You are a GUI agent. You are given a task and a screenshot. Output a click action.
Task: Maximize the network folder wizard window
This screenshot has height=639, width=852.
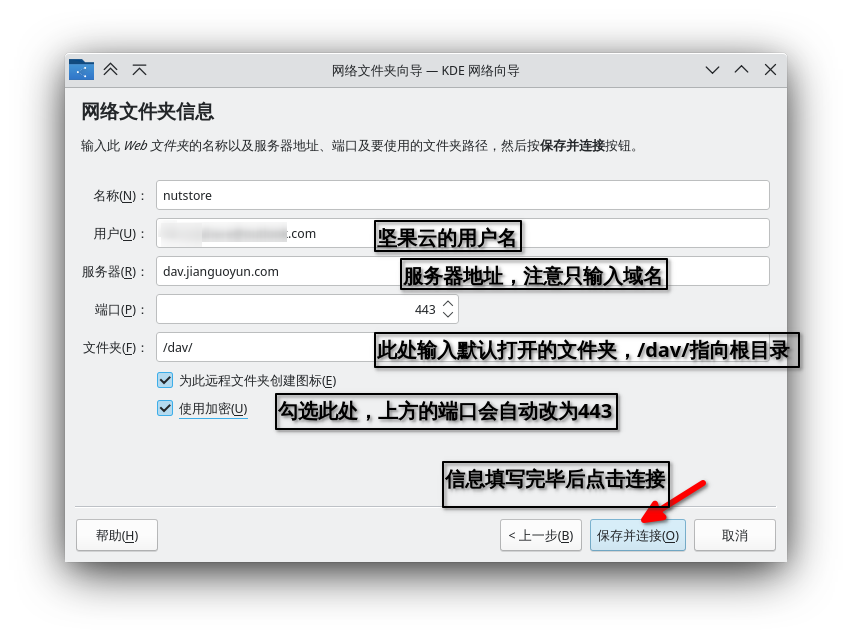[x=741, y=70]
